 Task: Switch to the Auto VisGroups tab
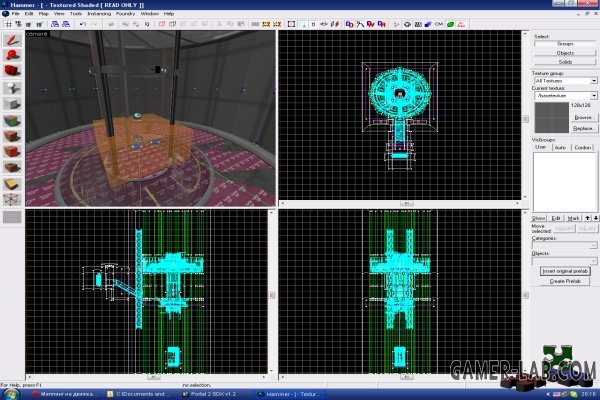560,147
